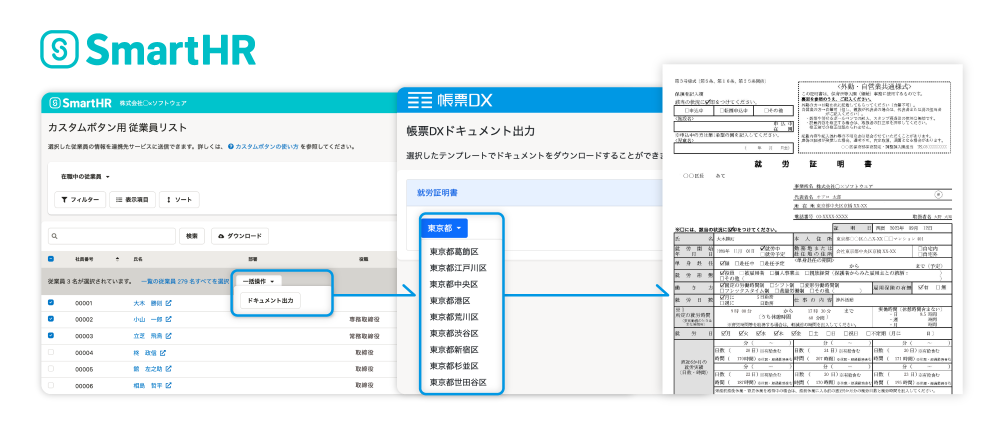The width and height of the screenshot is (1000, 421).
Task: Click the 帳票DX logo in the blue header
Action: tap(450, 100)
